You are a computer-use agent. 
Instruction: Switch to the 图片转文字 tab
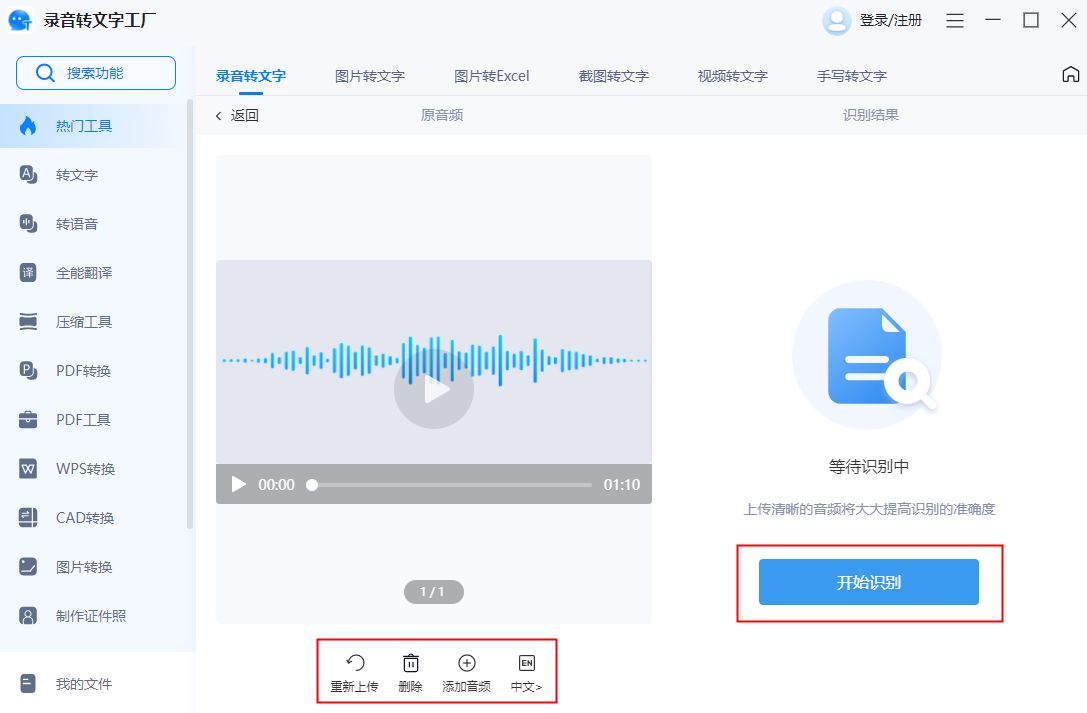(x=369, y=75)
